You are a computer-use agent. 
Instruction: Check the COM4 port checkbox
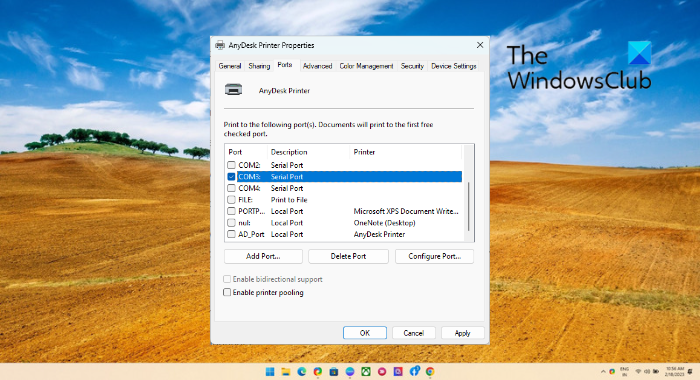[231, 188]
